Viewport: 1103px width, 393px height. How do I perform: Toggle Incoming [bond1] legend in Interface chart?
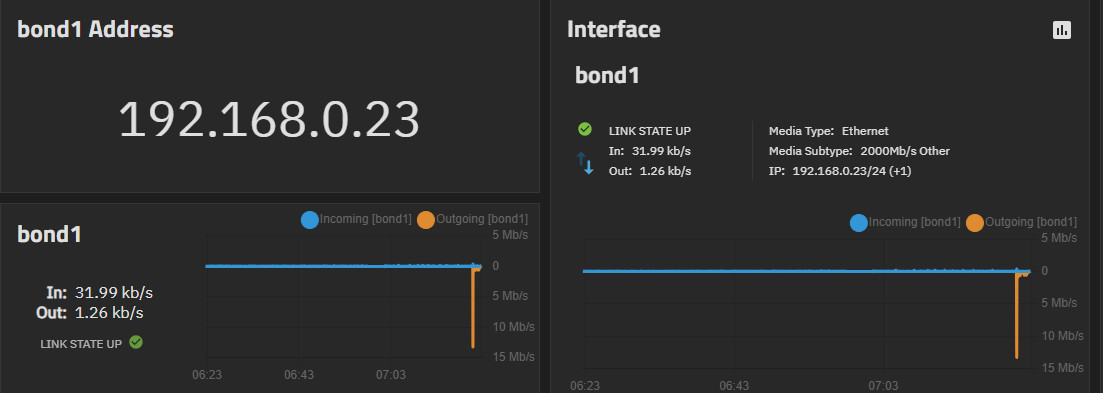pos(905,222)
